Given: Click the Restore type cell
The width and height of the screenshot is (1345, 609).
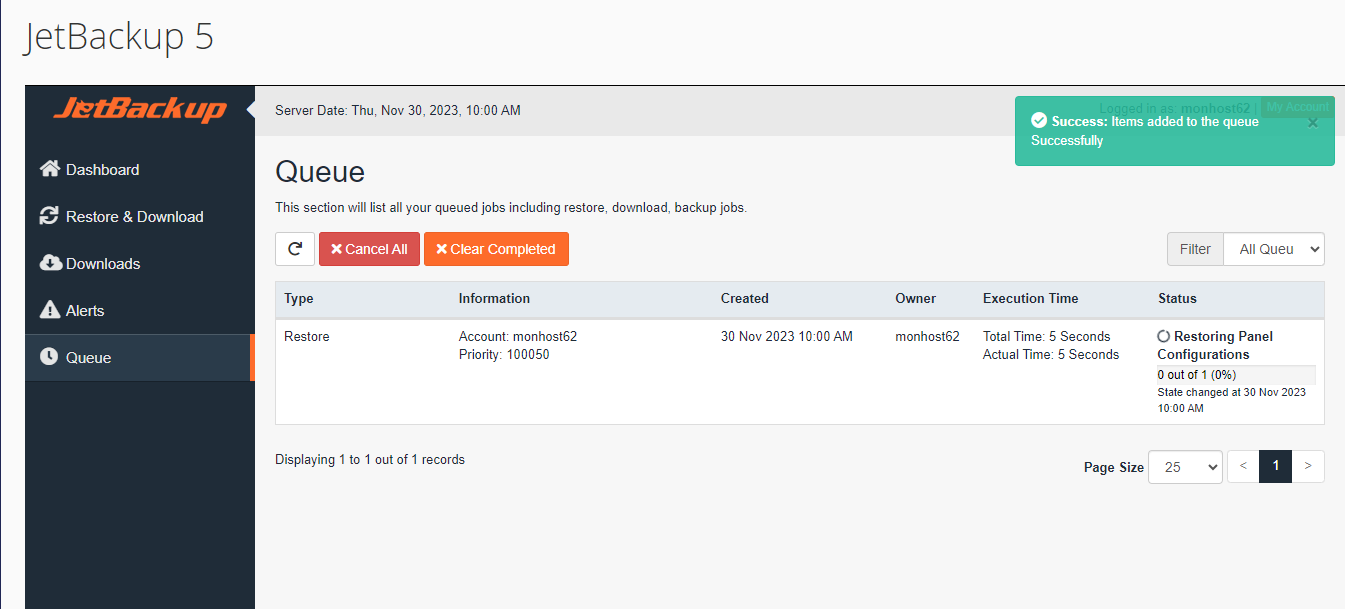Looking at the screenshot, I should pos(307,336).
